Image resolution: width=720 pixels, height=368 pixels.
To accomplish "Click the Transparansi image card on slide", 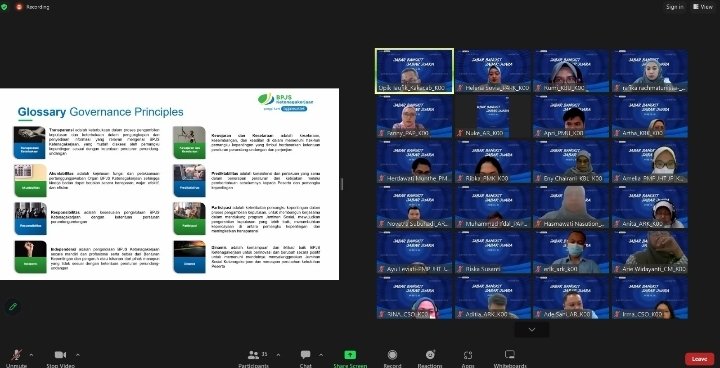I will [30, 142].
